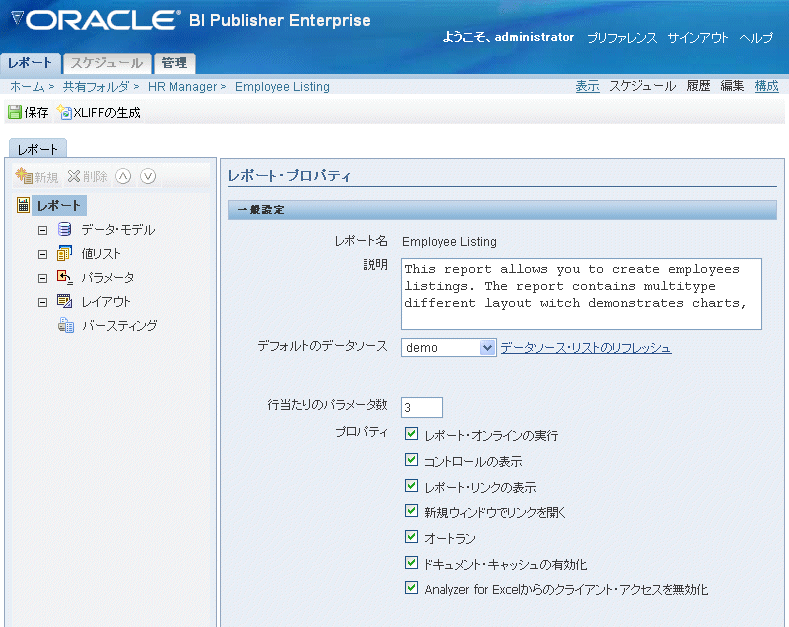This screenshot has height=627, width=789.
Task: Open プリファレンス preferences link
Action: tap(622, 38)
